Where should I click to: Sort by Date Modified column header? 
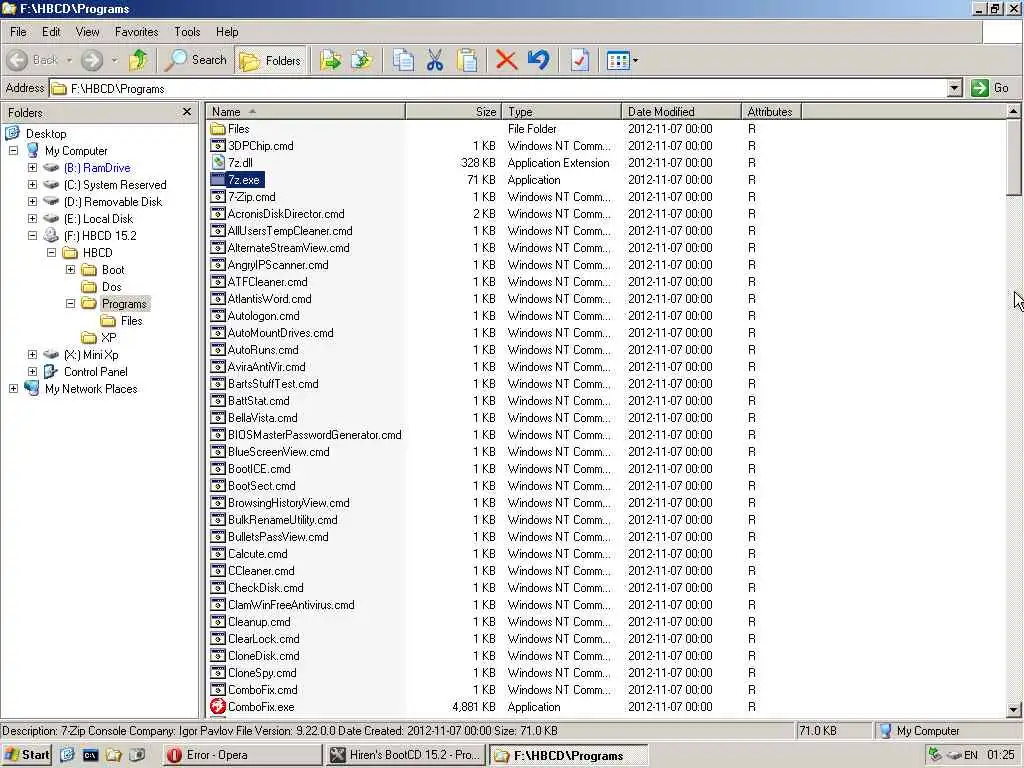pos(681,112)
